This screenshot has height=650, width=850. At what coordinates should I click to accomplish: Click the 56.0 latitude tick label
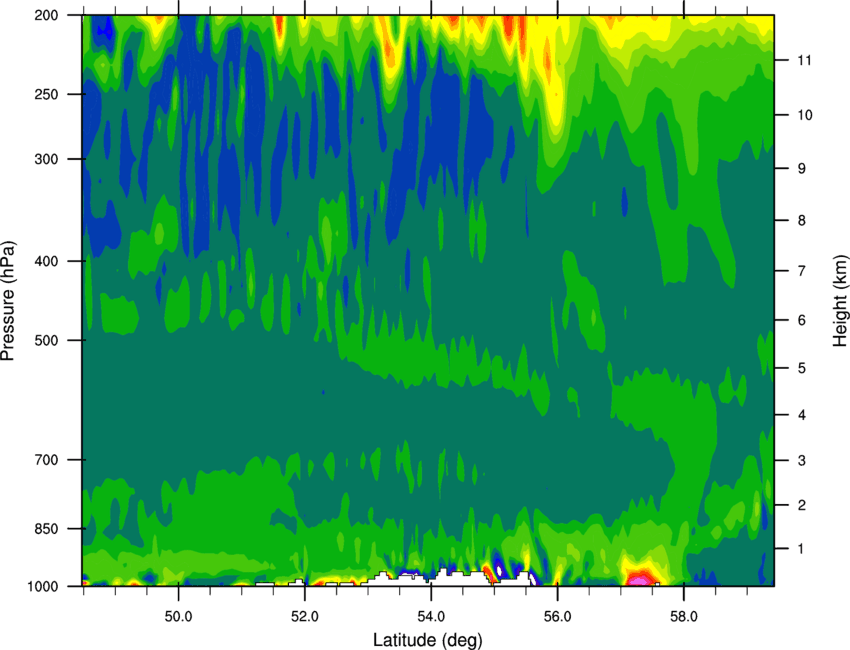557,617
